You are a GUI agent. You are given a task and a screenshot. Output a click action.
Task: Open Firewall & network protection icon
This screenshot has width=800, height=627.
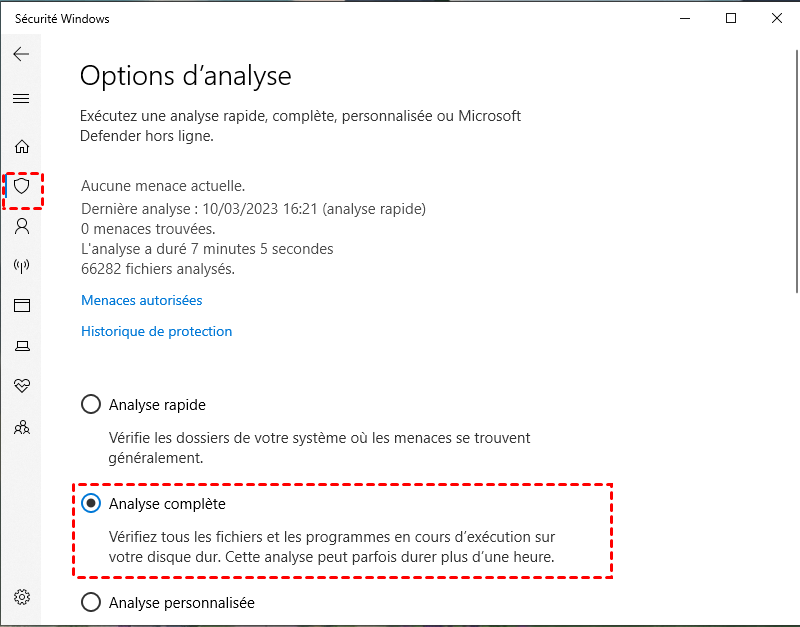tap(21, 266)
